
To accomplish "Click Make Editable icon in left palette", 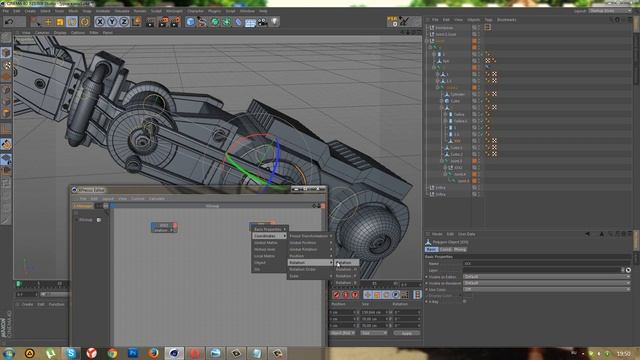I will (x=6, y=38).
